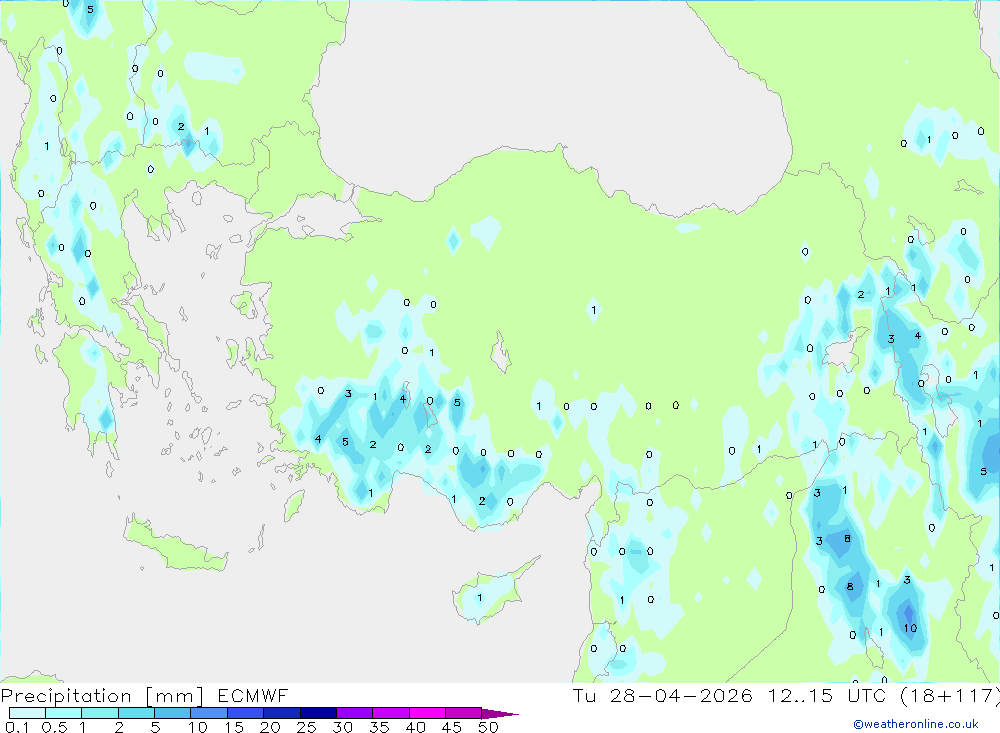Click the '(18+117)' forecast step text

coord(950,696)
